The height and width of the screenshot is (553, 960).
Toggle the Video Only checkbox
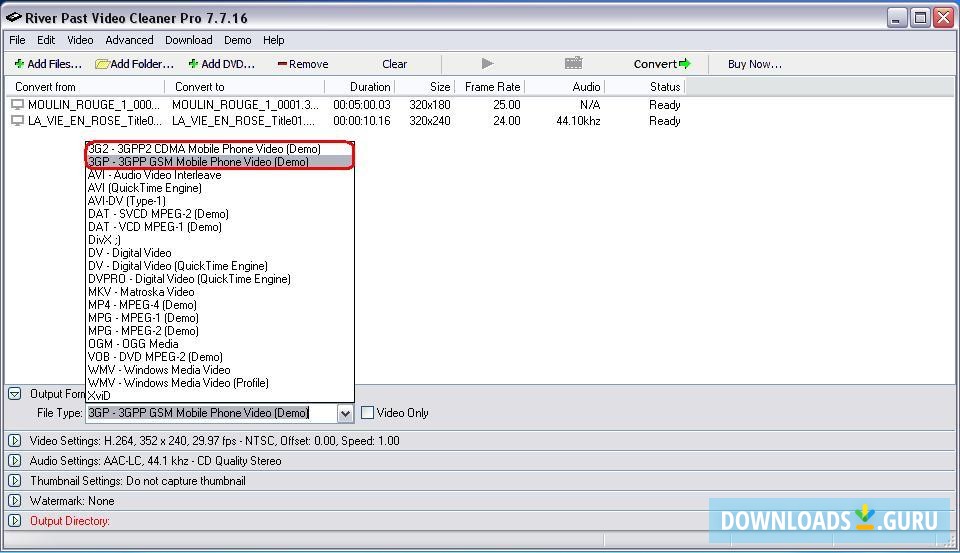[x=367, y=413]
